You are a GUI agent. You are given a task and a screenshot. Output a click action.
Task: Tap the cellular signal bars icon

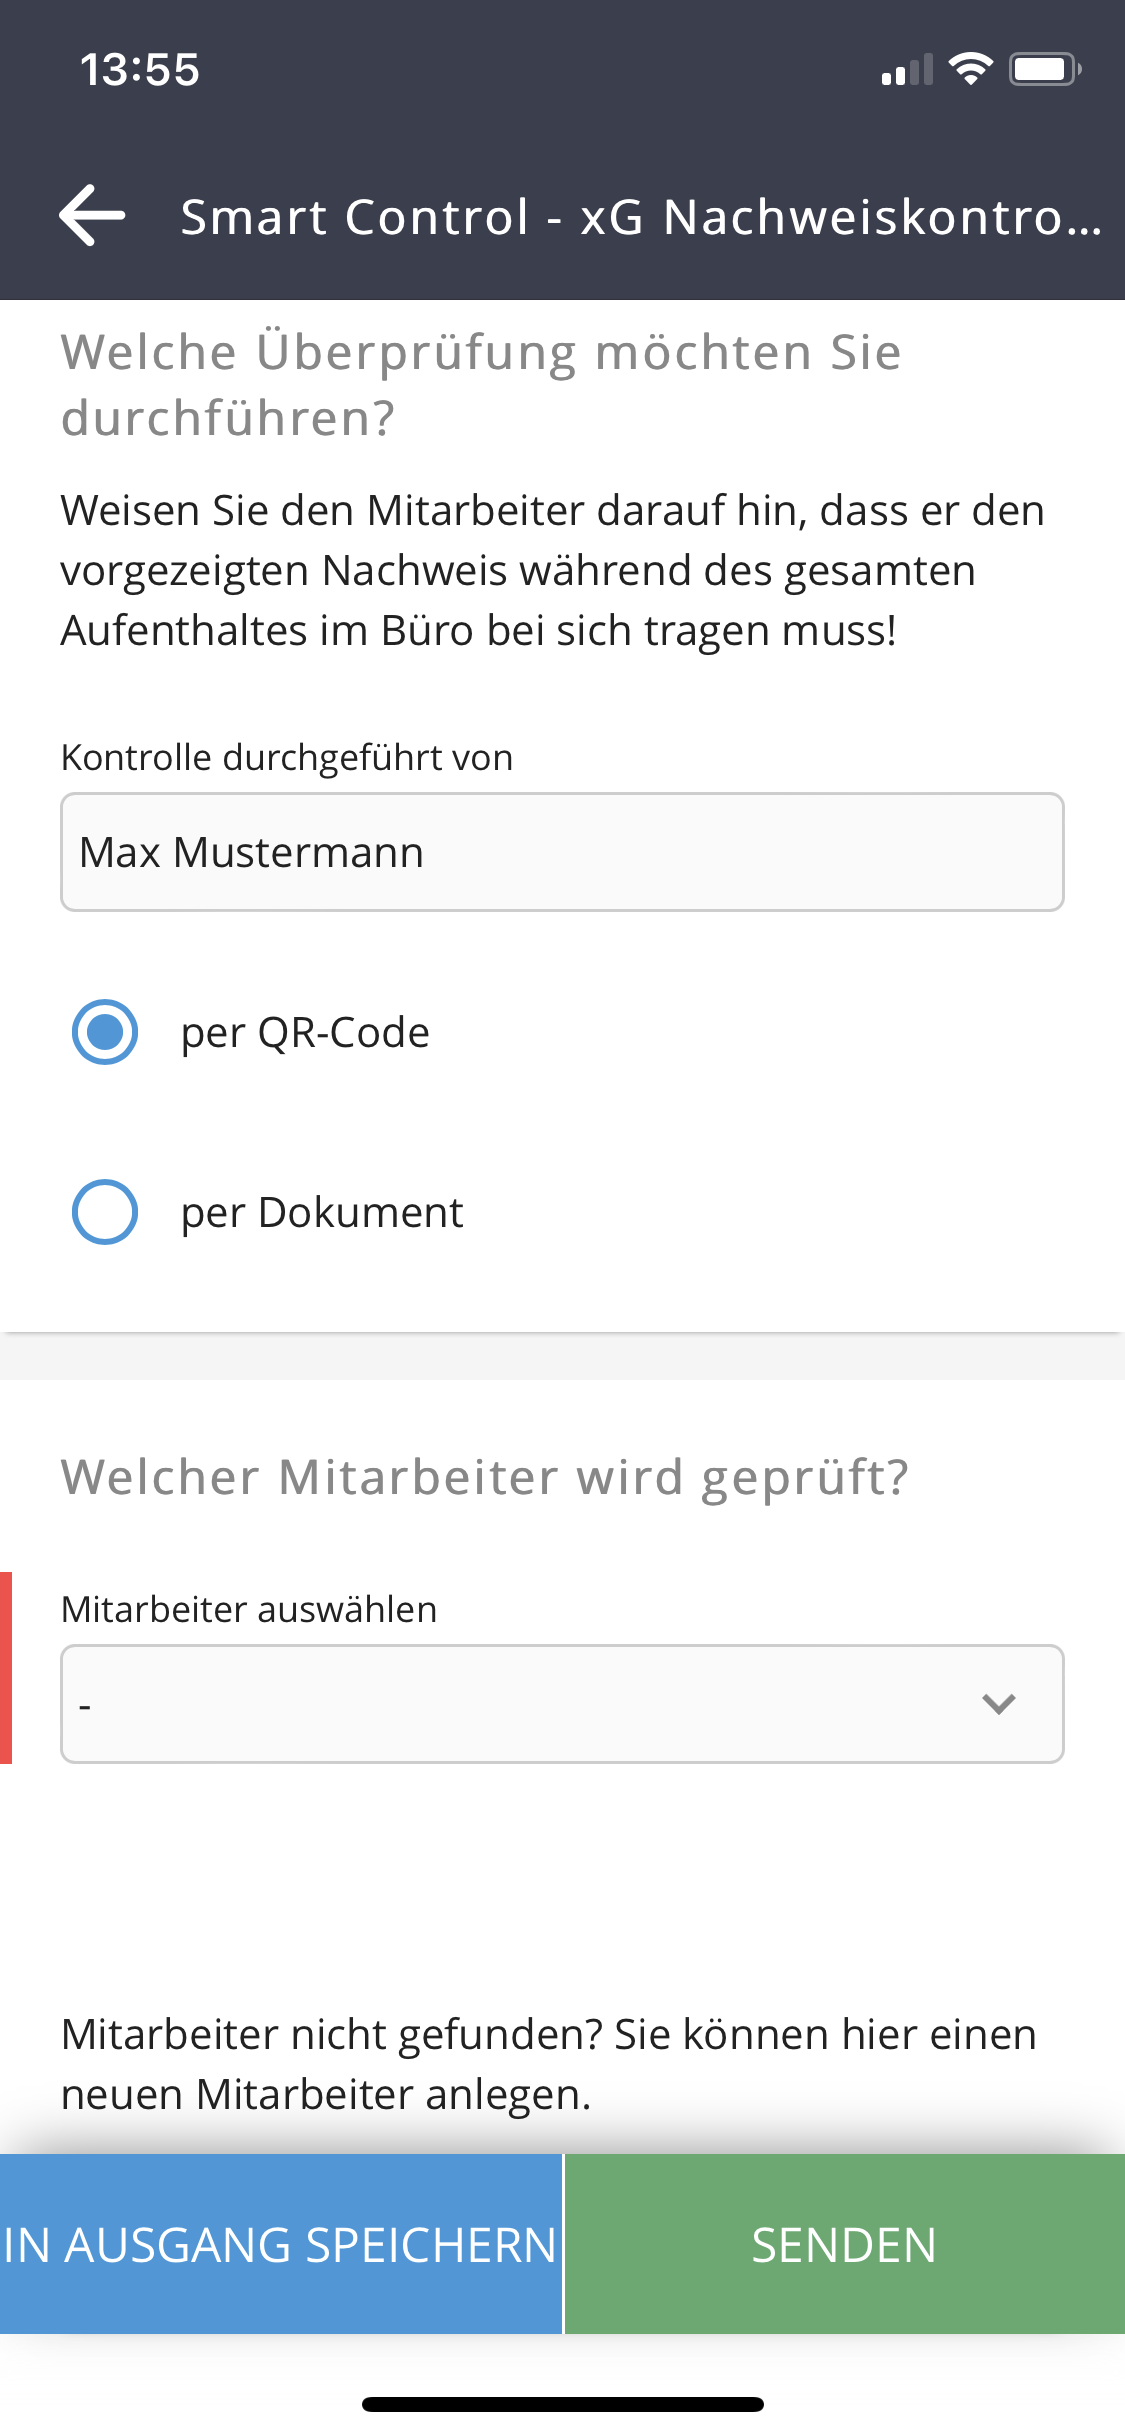(x=906, y=70)
